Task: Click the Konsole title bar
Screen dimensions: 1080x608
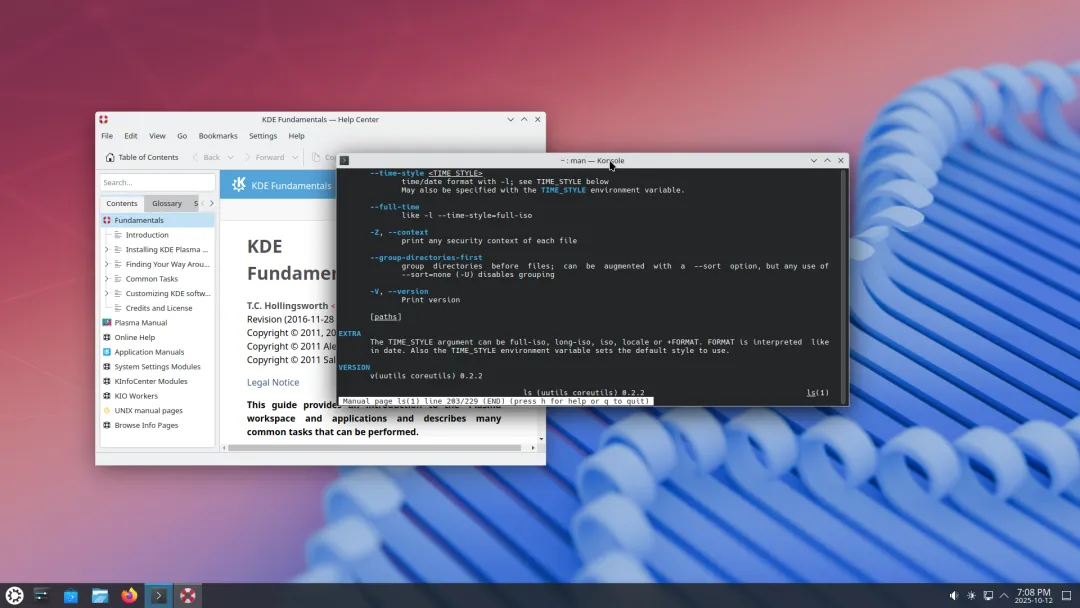Action: [x=592, y=160]
